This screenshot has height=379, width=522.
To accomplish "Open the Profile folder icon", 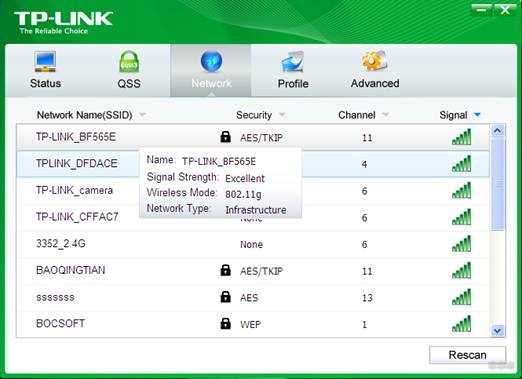I will point(293,62).
